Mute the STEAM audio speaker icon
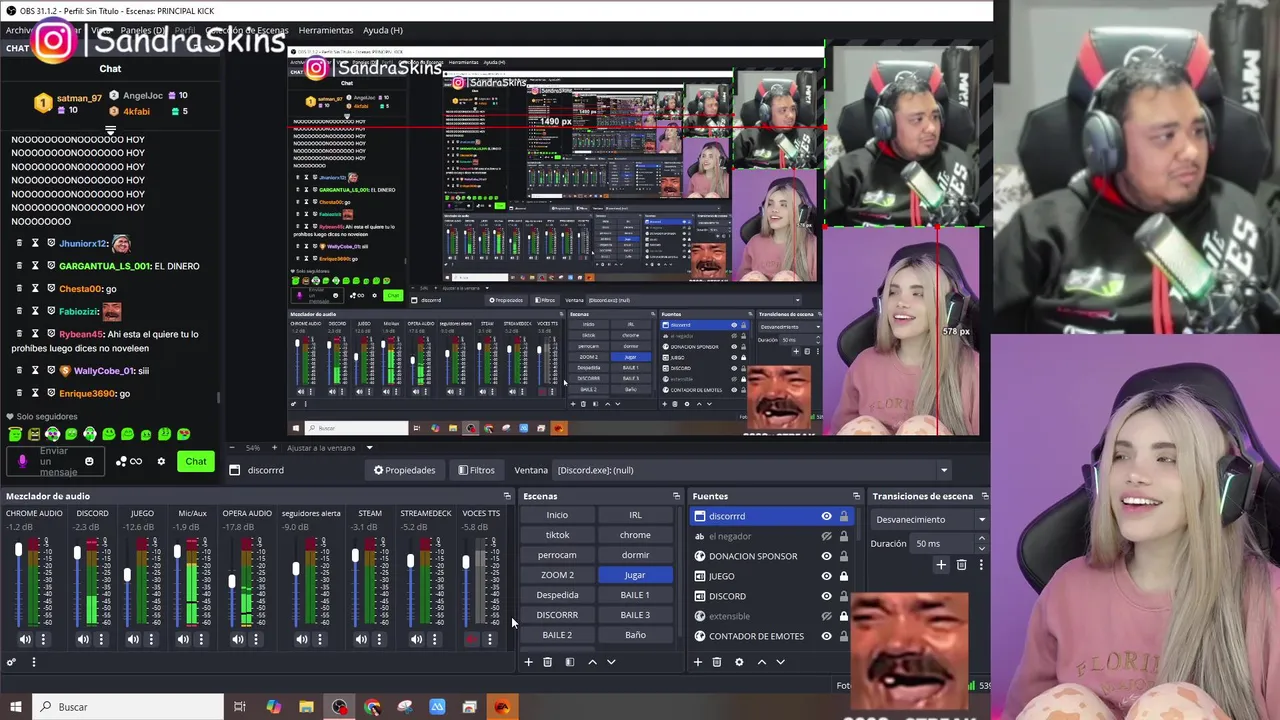Viewport: 1280px width, 720px height. tap(361, 639)
